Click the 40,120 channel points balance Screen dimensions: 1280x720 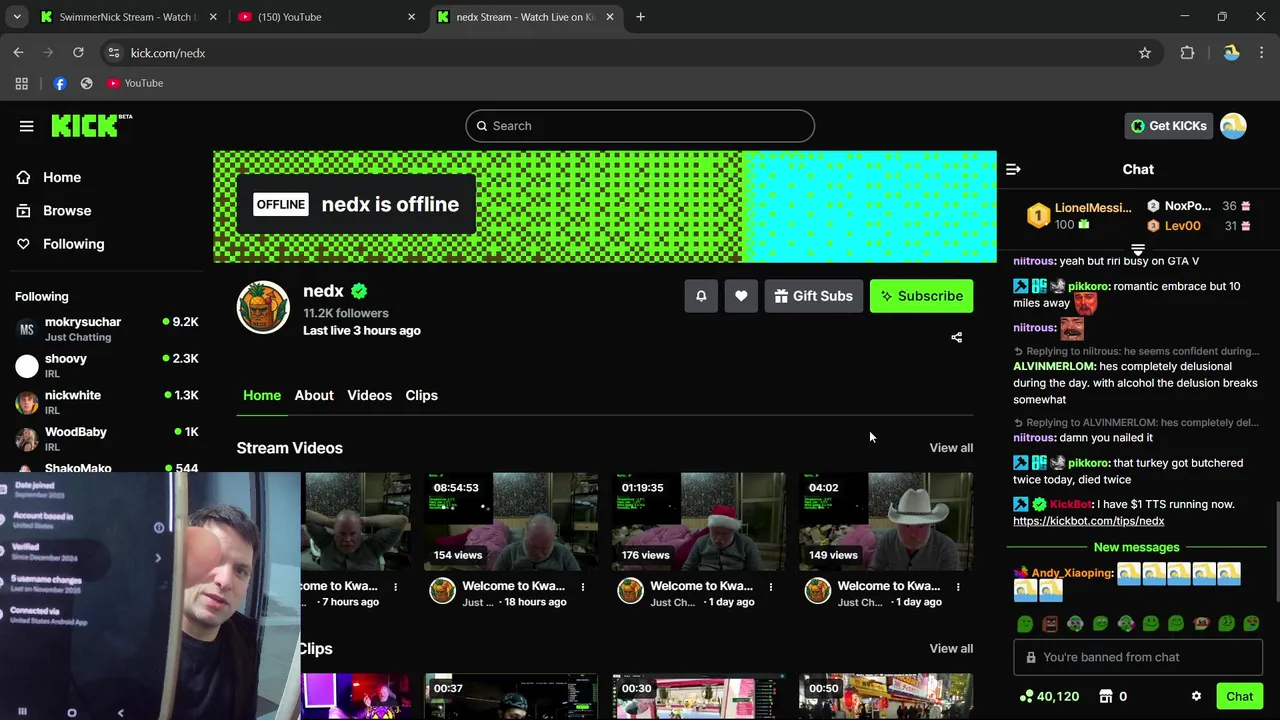tap(1049, 696)
